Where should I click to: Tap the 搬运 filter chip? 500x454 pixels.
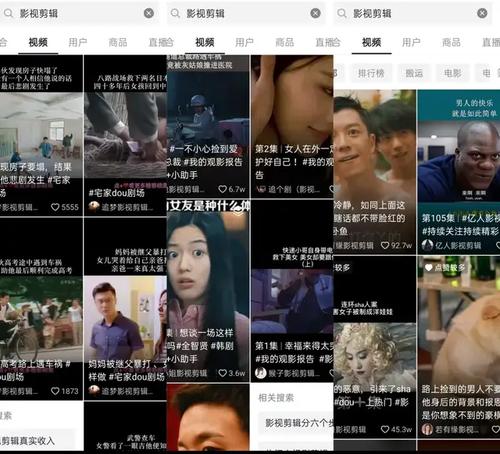[x=414, y=73]
